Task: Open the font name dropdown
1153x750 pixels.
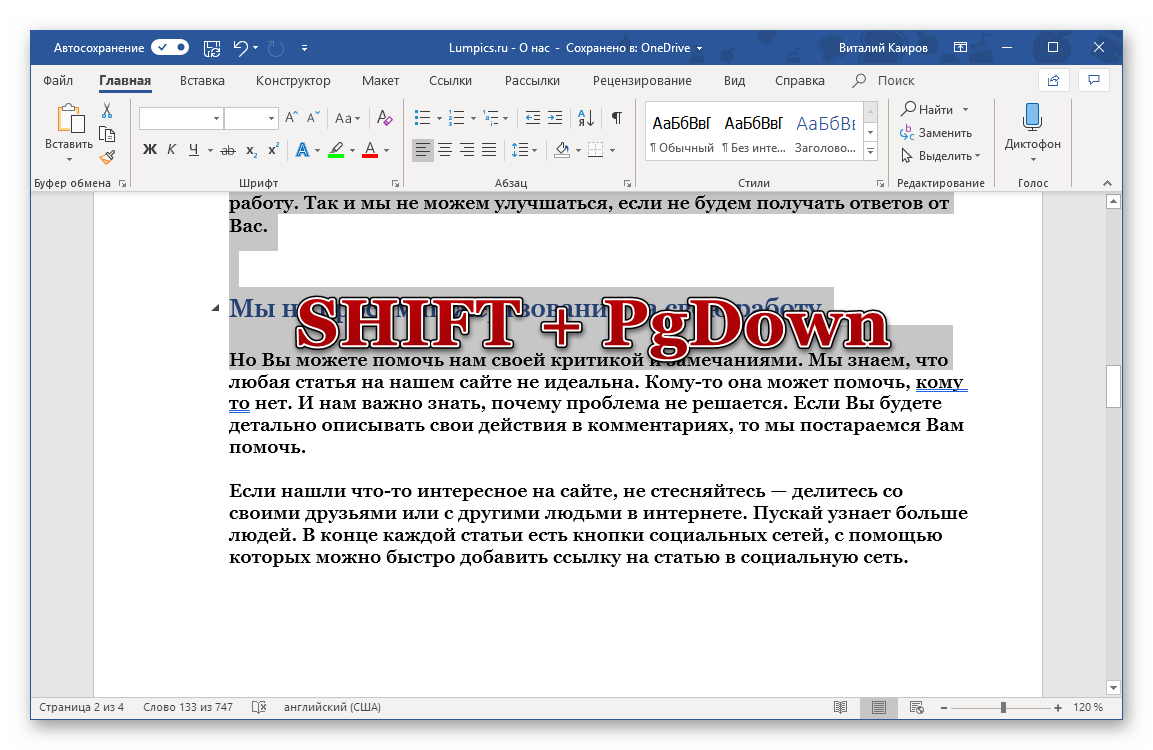Action: click(x=216, y=118)
